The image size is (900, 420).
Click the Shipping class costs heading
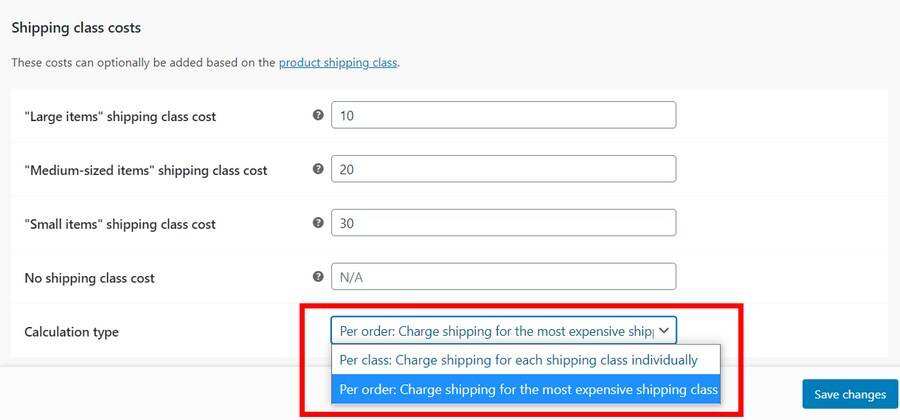coord(76,28)
